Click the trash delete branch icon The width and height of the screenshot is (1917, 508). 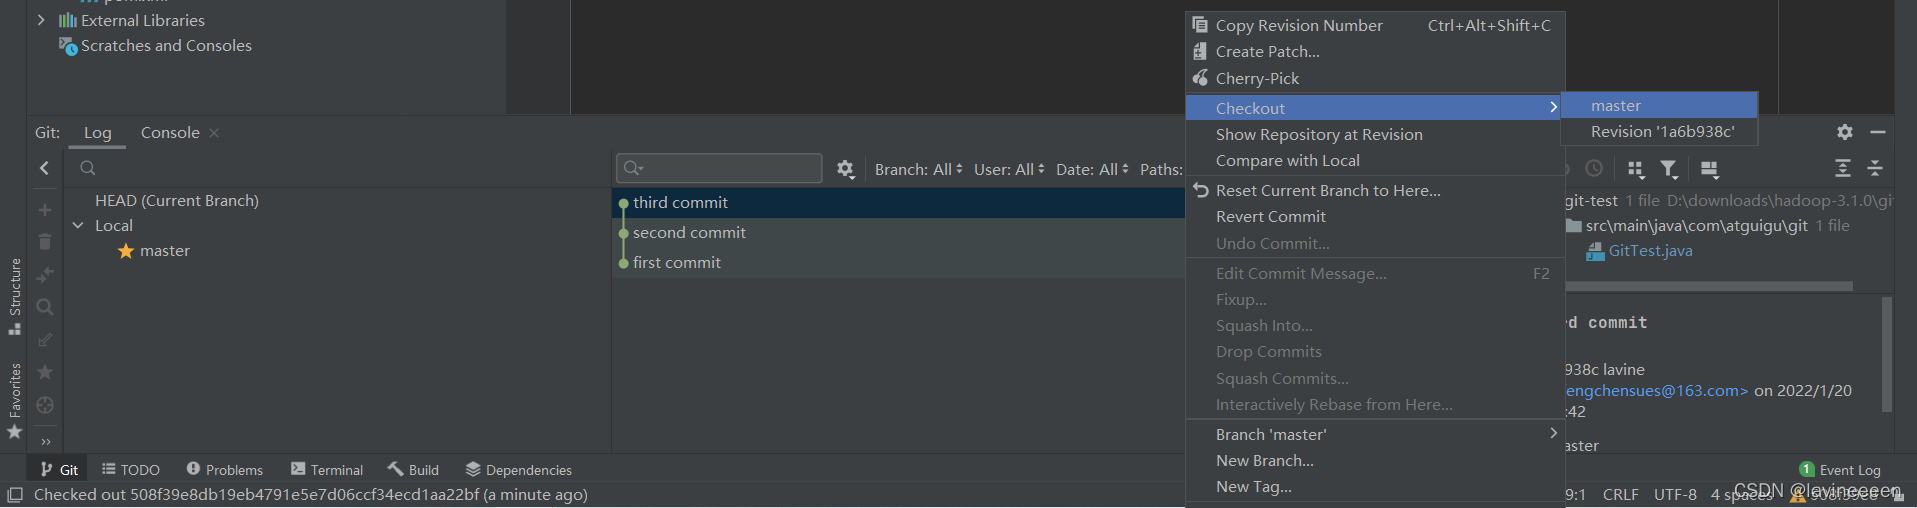(44, 242)
